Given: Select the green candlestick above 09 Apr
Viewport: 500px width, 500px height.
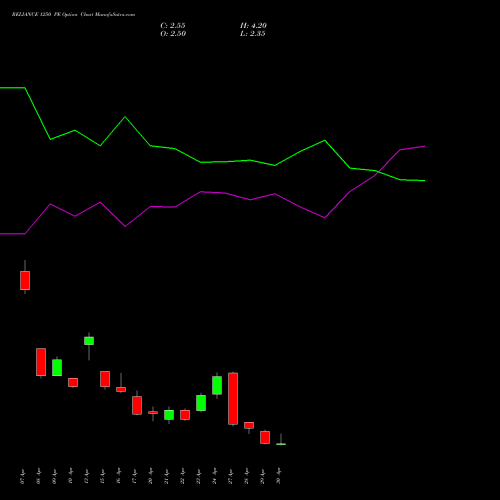Looking at the screenshot, I should click(x=57, y=367).
